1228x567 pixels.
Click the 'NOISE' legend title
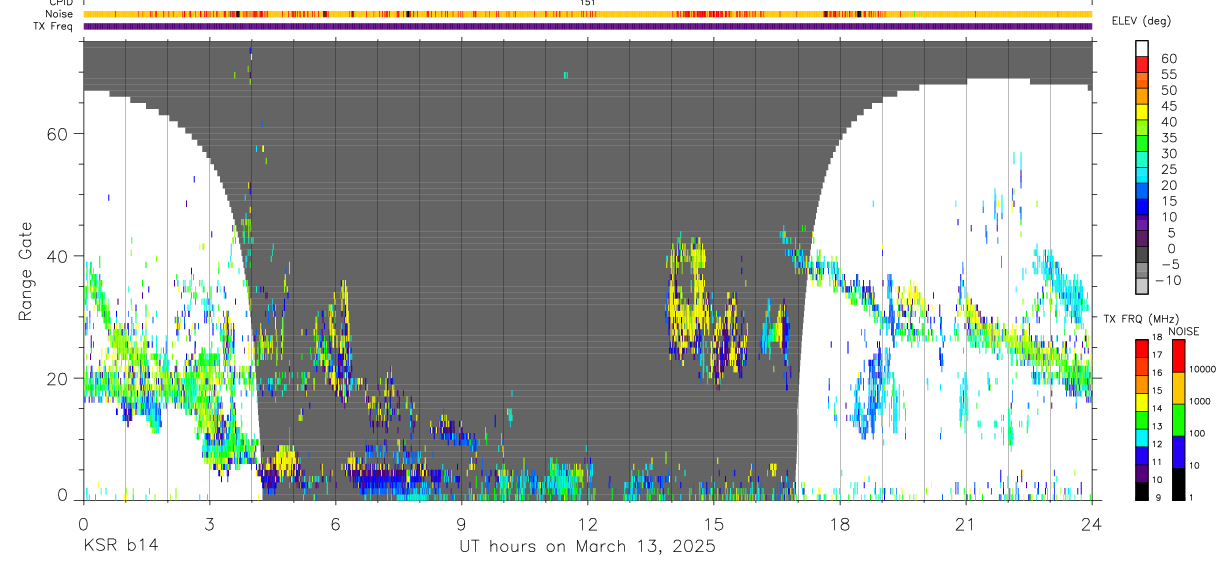coord(1184,331)
